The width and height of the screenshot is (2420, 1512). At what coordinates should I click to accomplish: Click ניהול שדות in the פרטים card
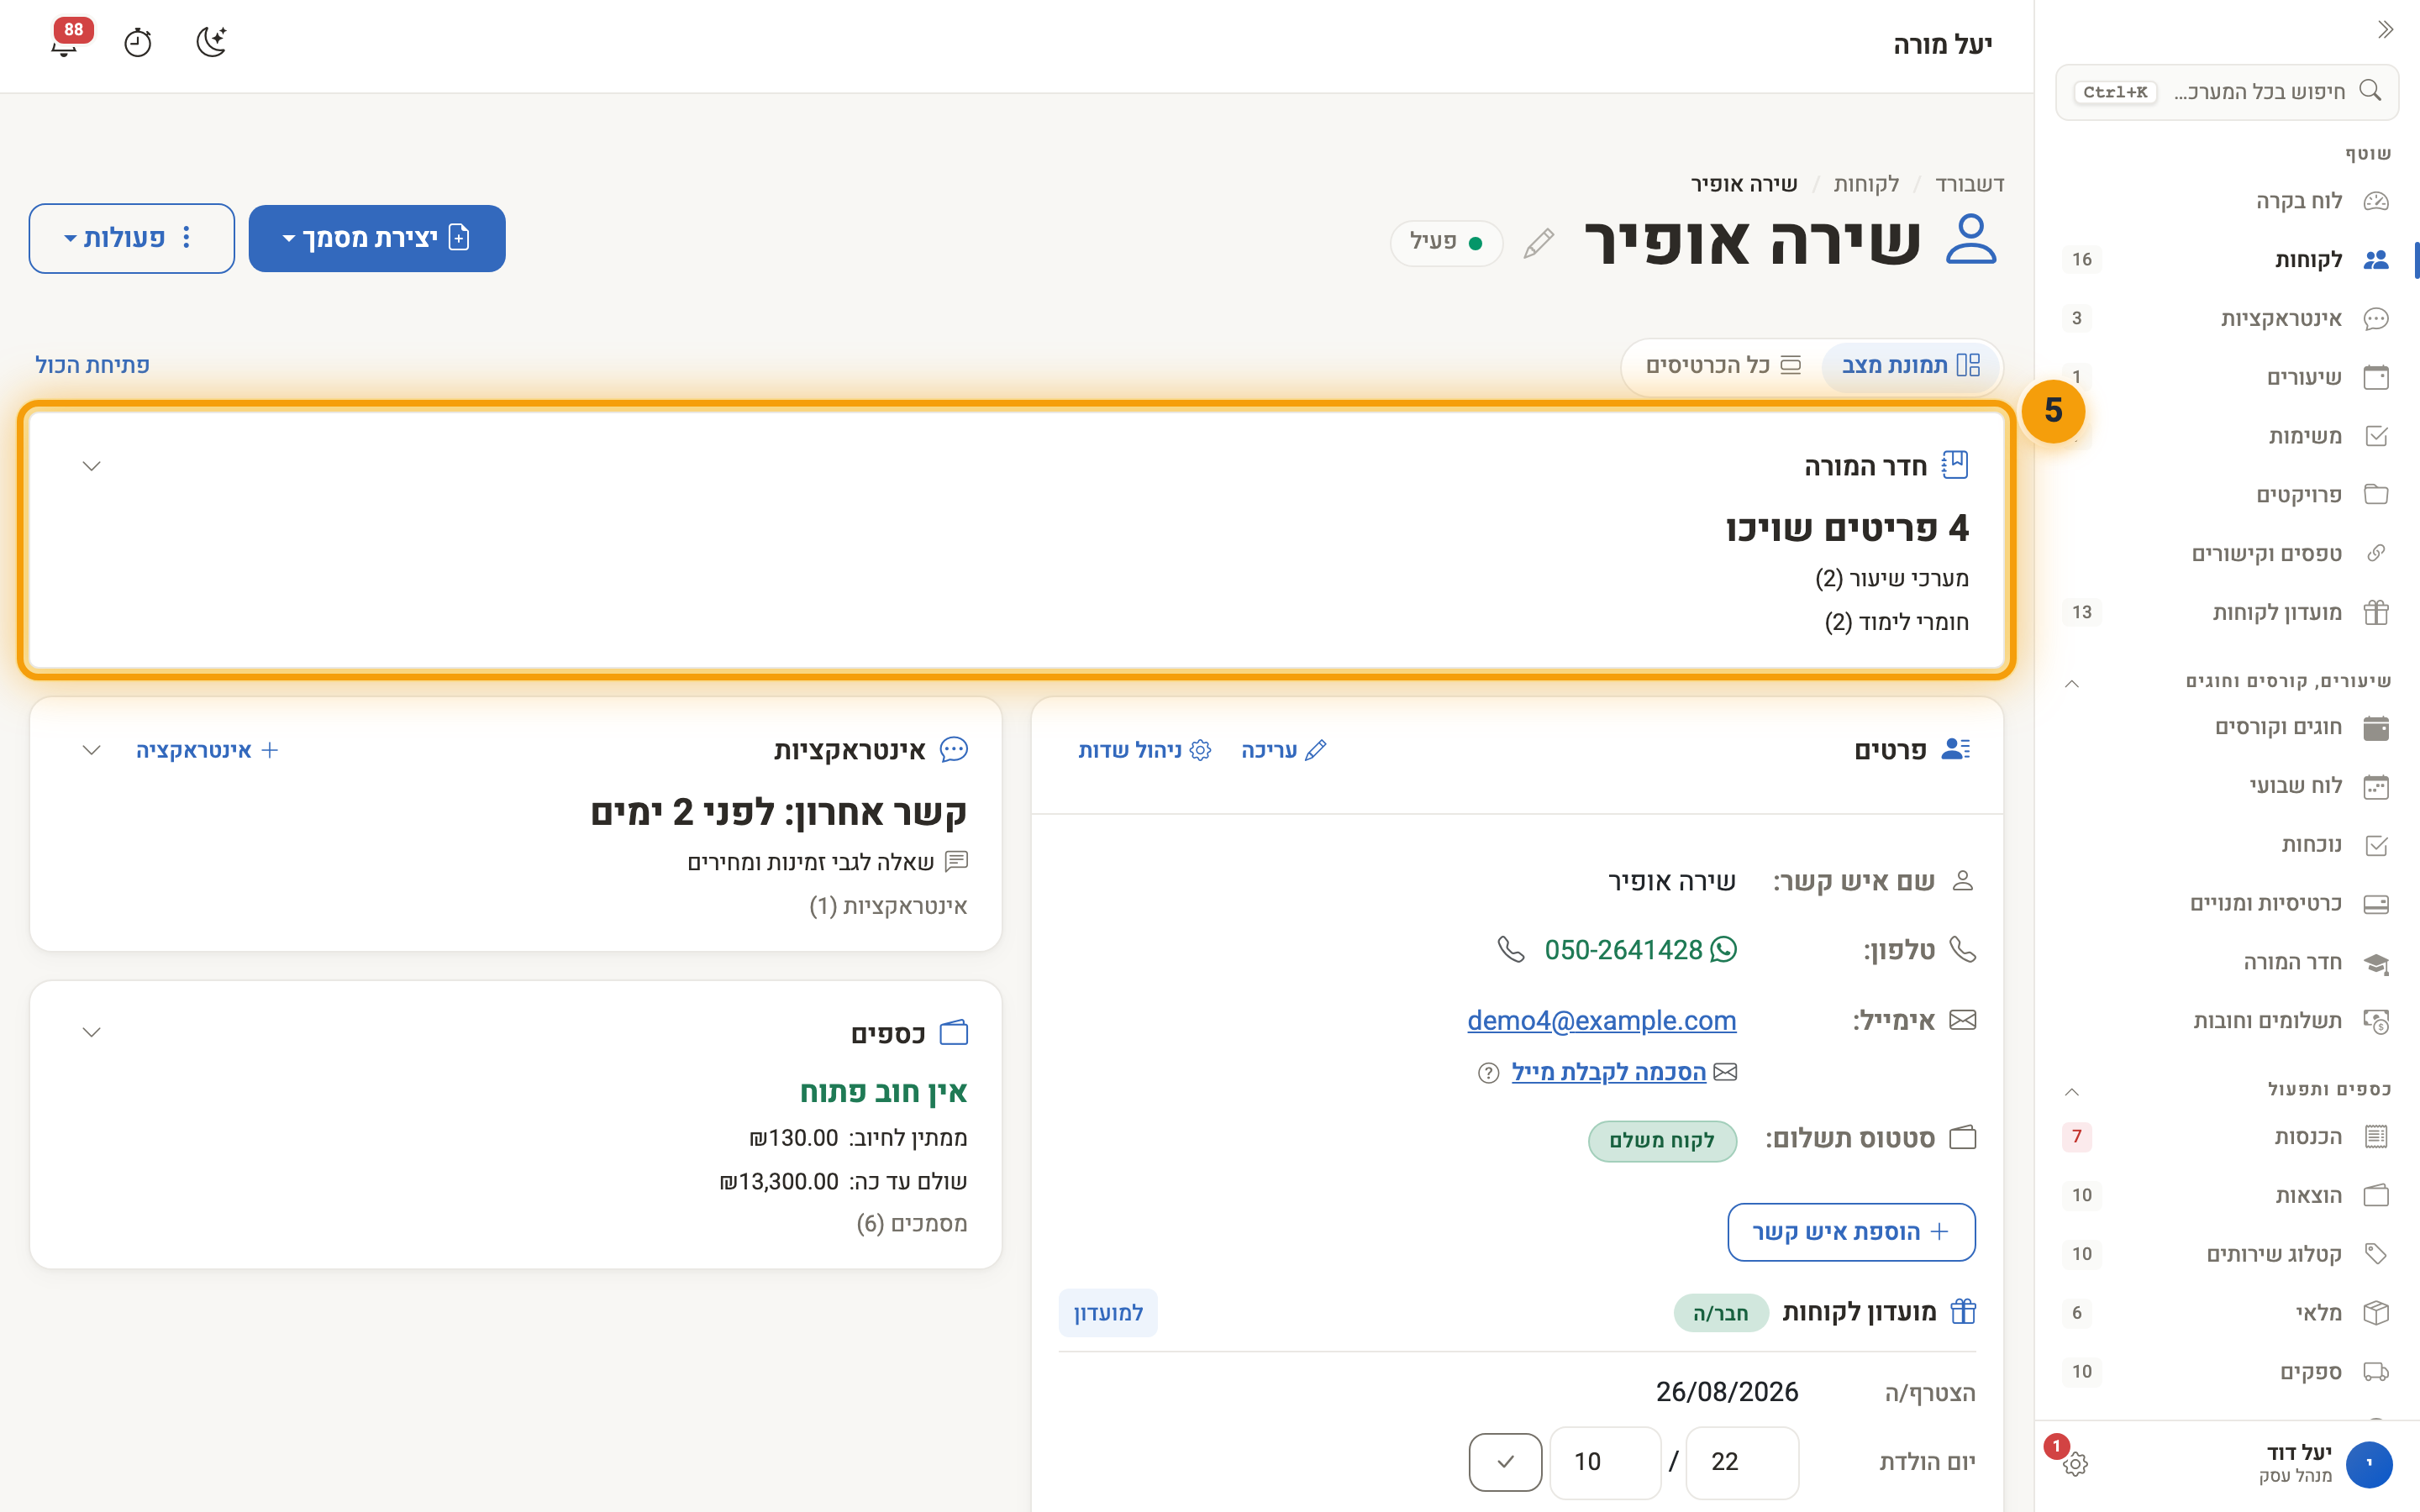[x=1145, y=750]
